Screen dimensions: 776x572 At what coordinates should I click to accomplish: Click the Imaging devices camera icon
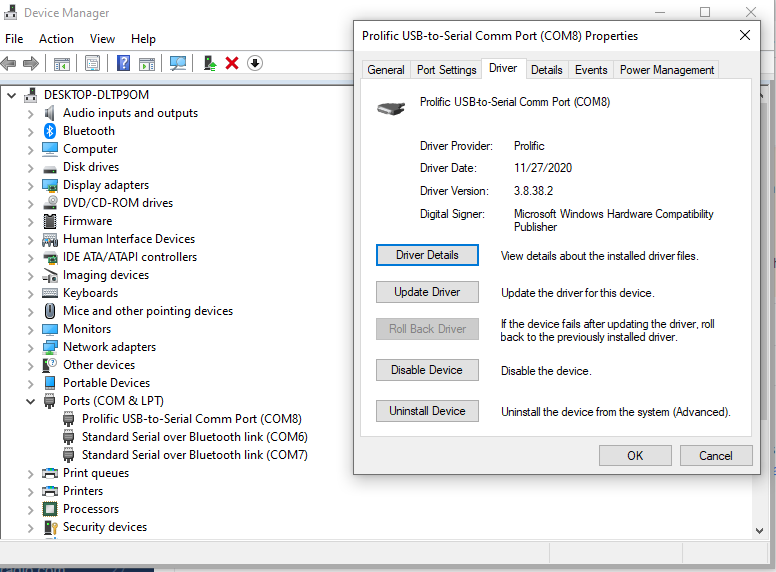[50, 275]
